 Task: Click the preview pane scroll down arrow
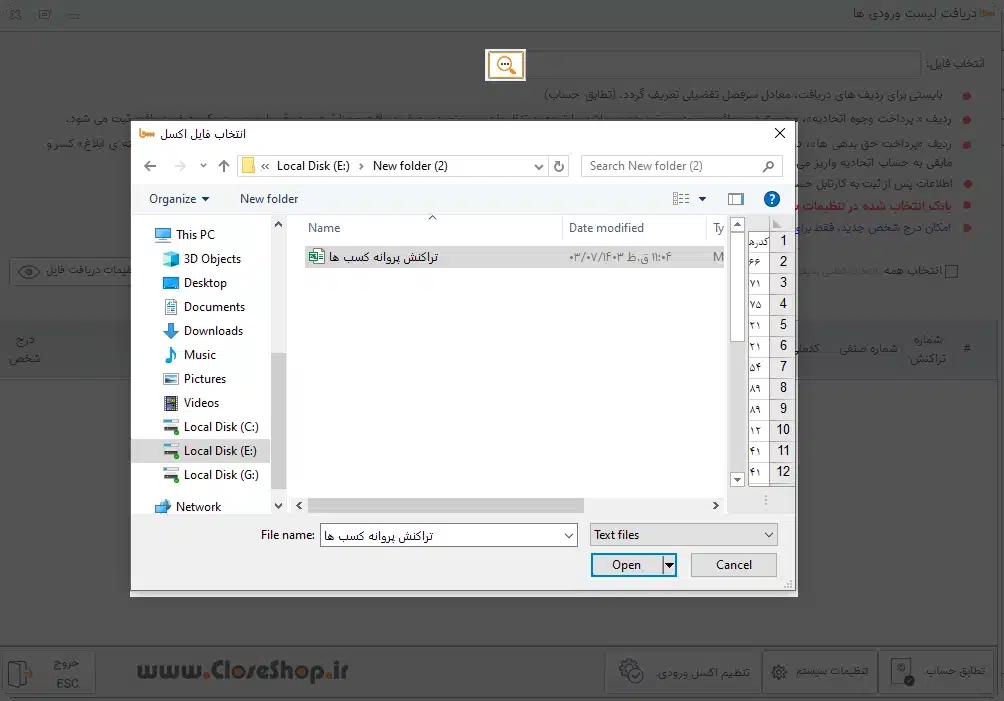[x=737, y=479]
